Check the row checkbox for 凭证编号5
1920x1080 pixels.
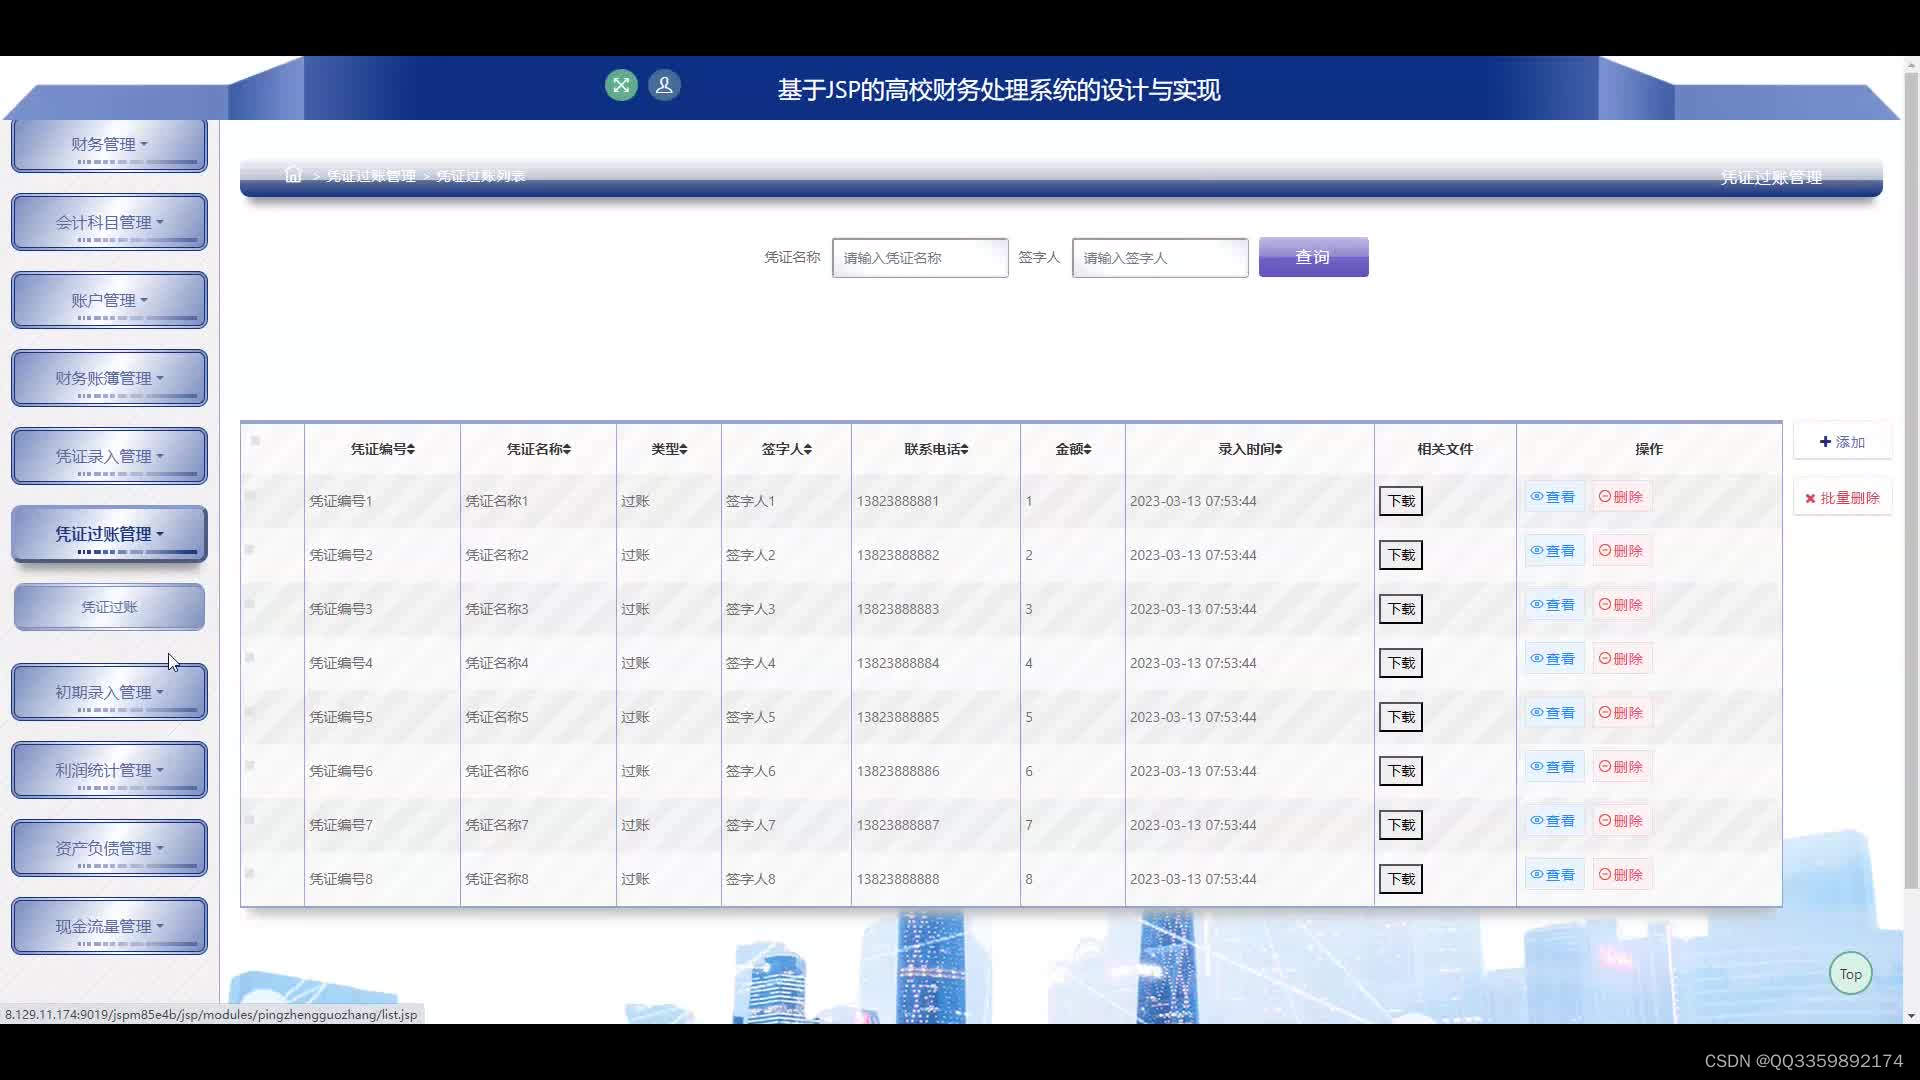pos(250,711)
